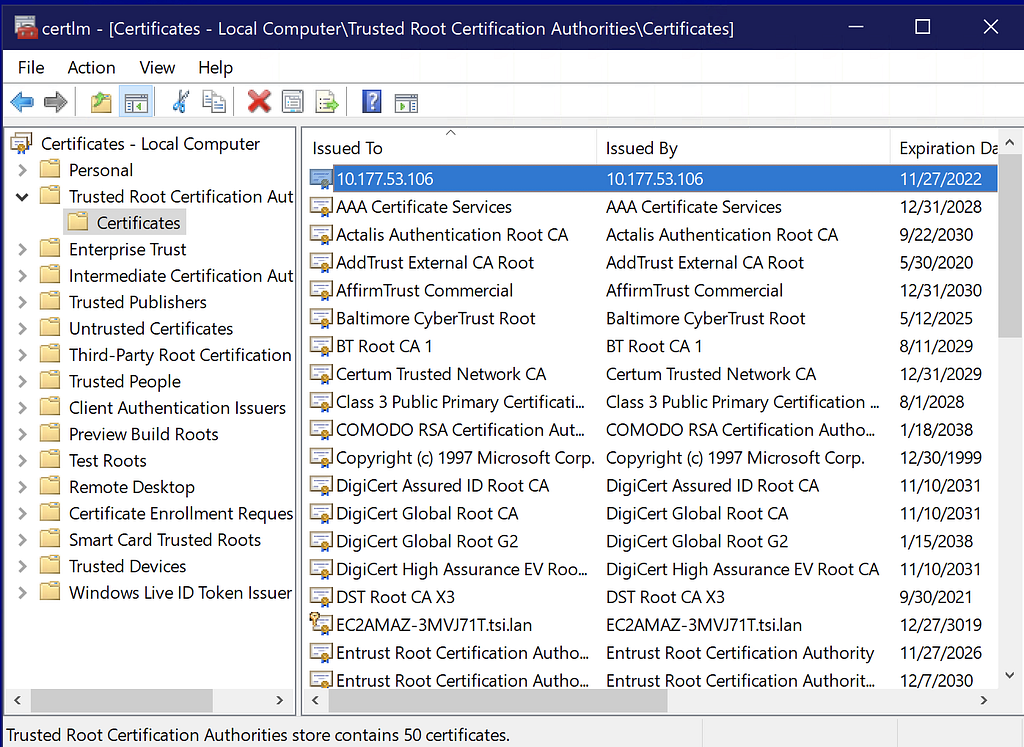Click left arrow of tree pane scrollbar
The image size is (1024, 747).
coord(18,700)
